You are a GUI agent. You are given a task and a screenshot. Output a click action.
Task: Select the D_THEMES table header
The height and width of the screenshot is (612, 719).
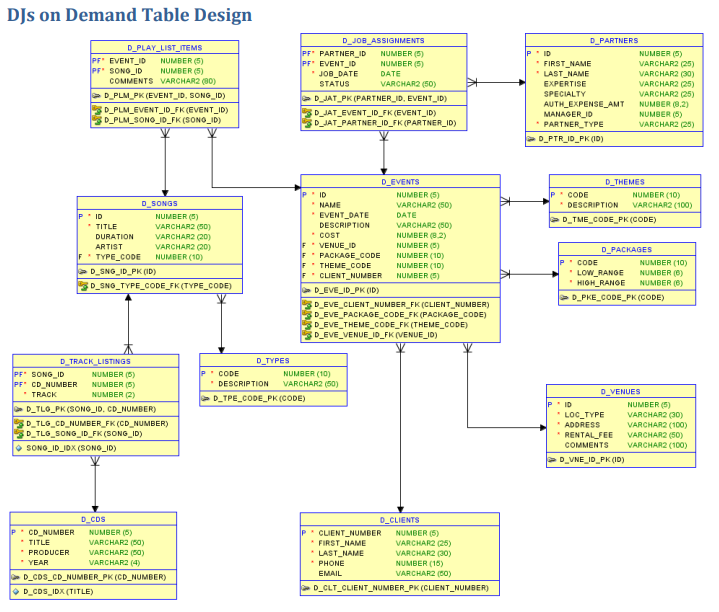tap(625, 182)
